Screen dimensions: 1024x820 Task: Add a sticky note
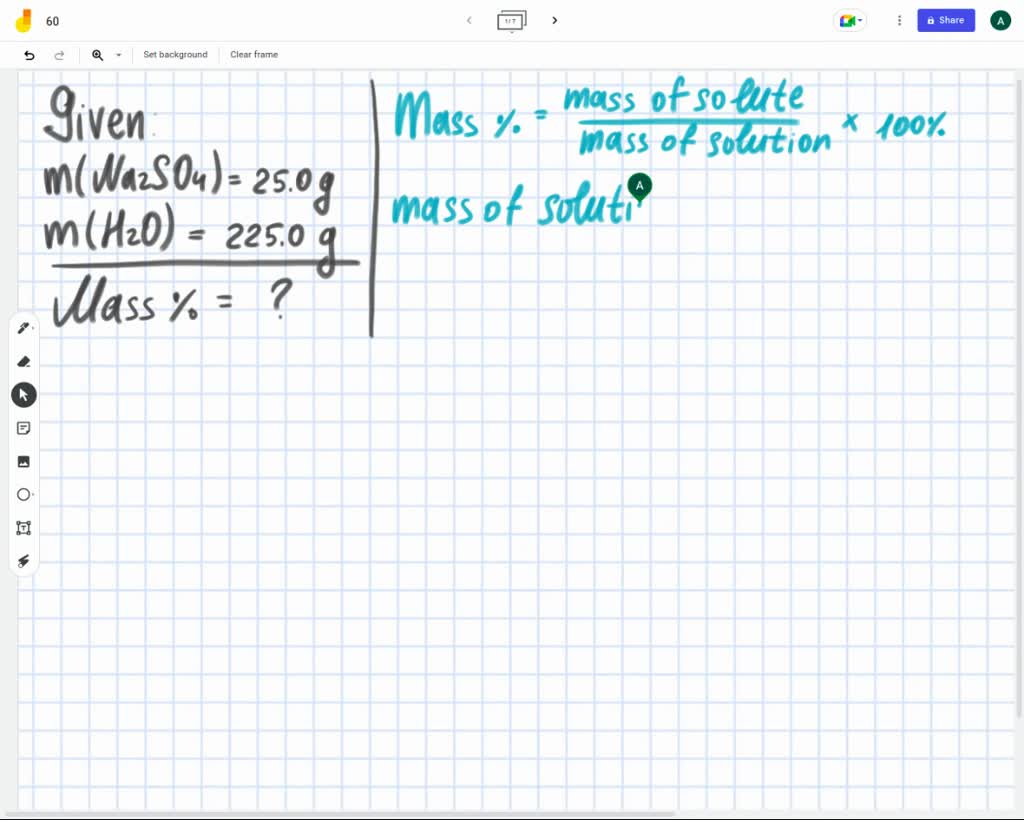[23, 428]
